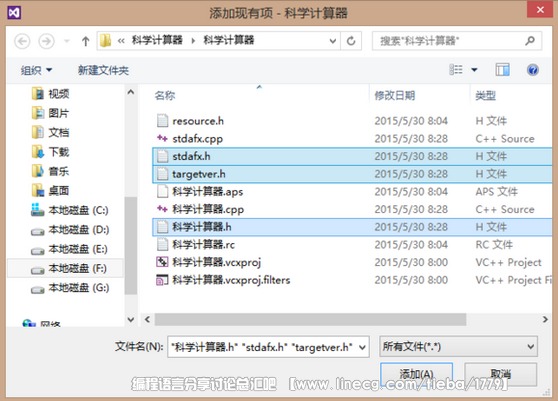Screen dimensions: 558x401
Task: Select 桌面 folder in navigation pane
Action: (x=50, y=191)
